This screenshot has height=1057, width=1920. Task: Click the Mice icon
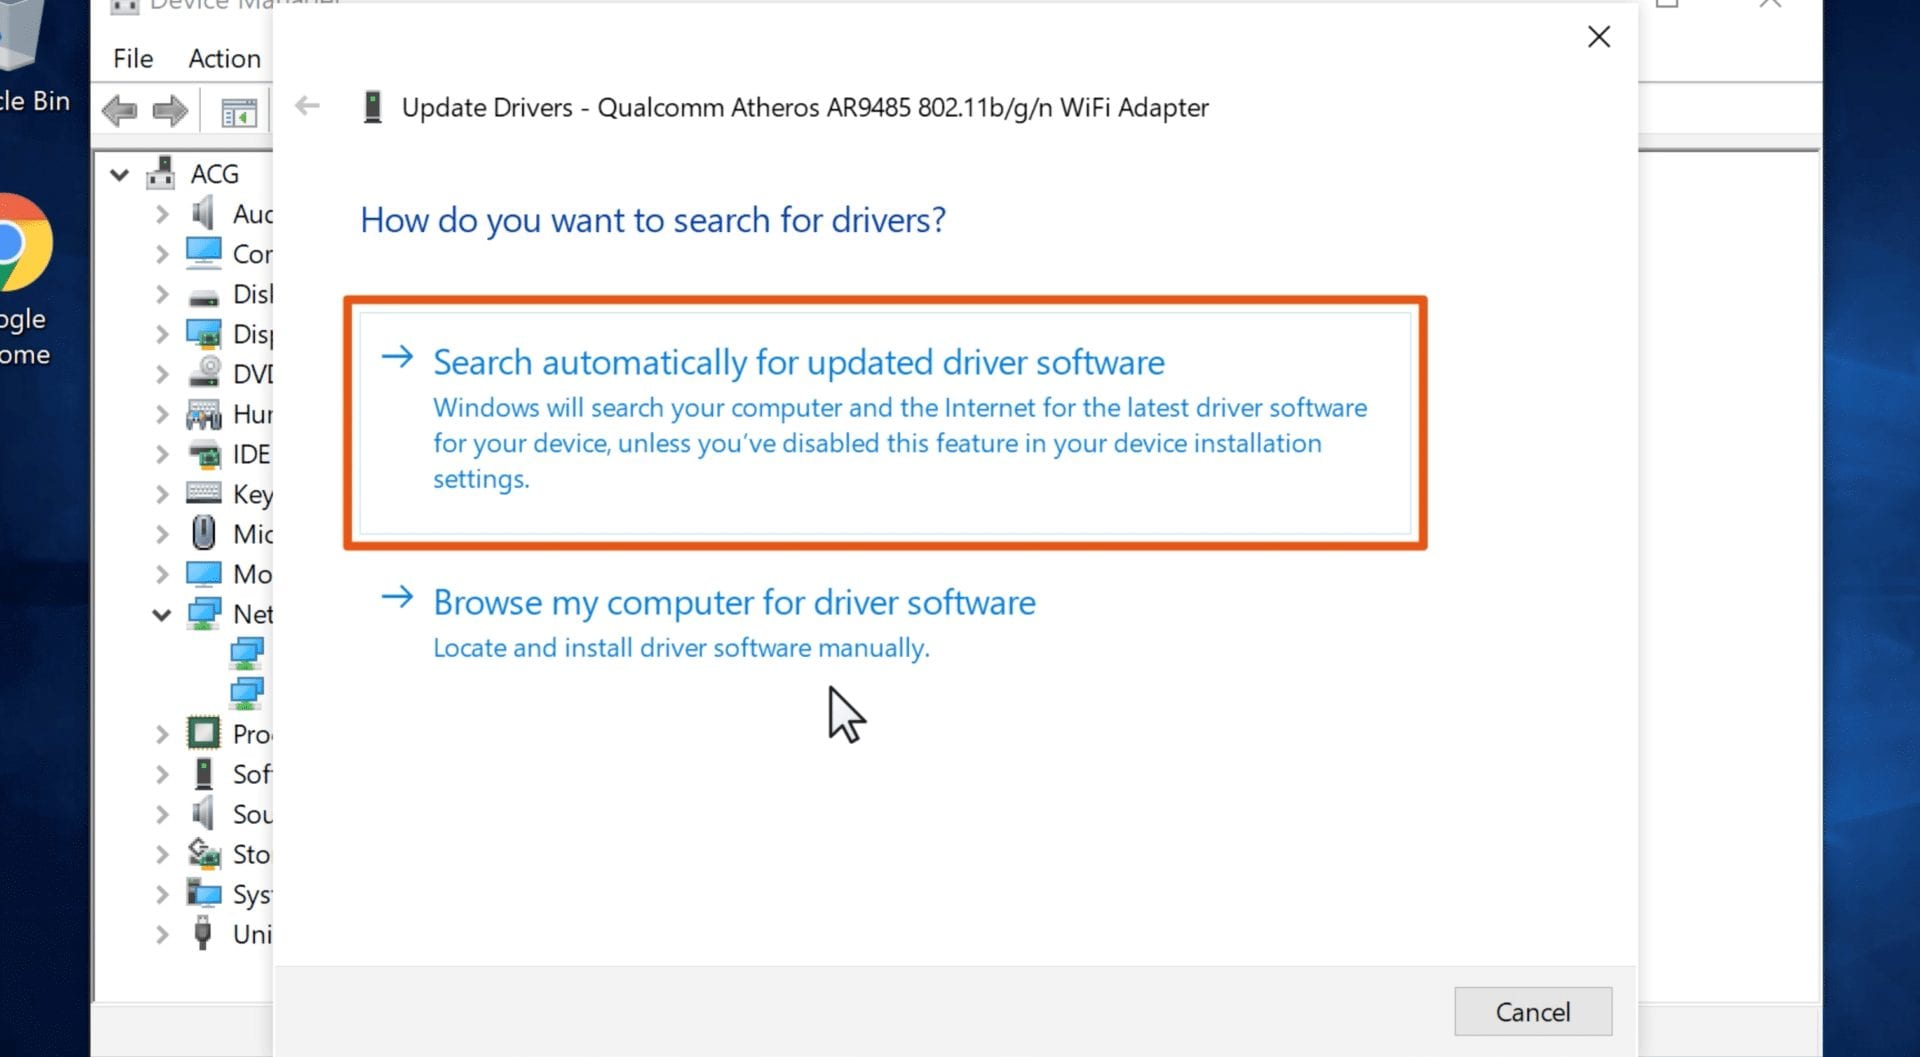click(203, 532)
